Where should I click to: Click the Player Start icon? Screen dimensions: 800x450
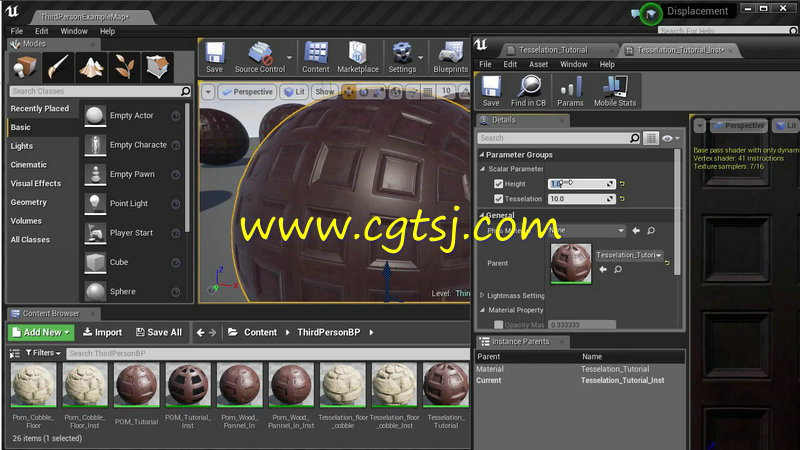(95, 233)
